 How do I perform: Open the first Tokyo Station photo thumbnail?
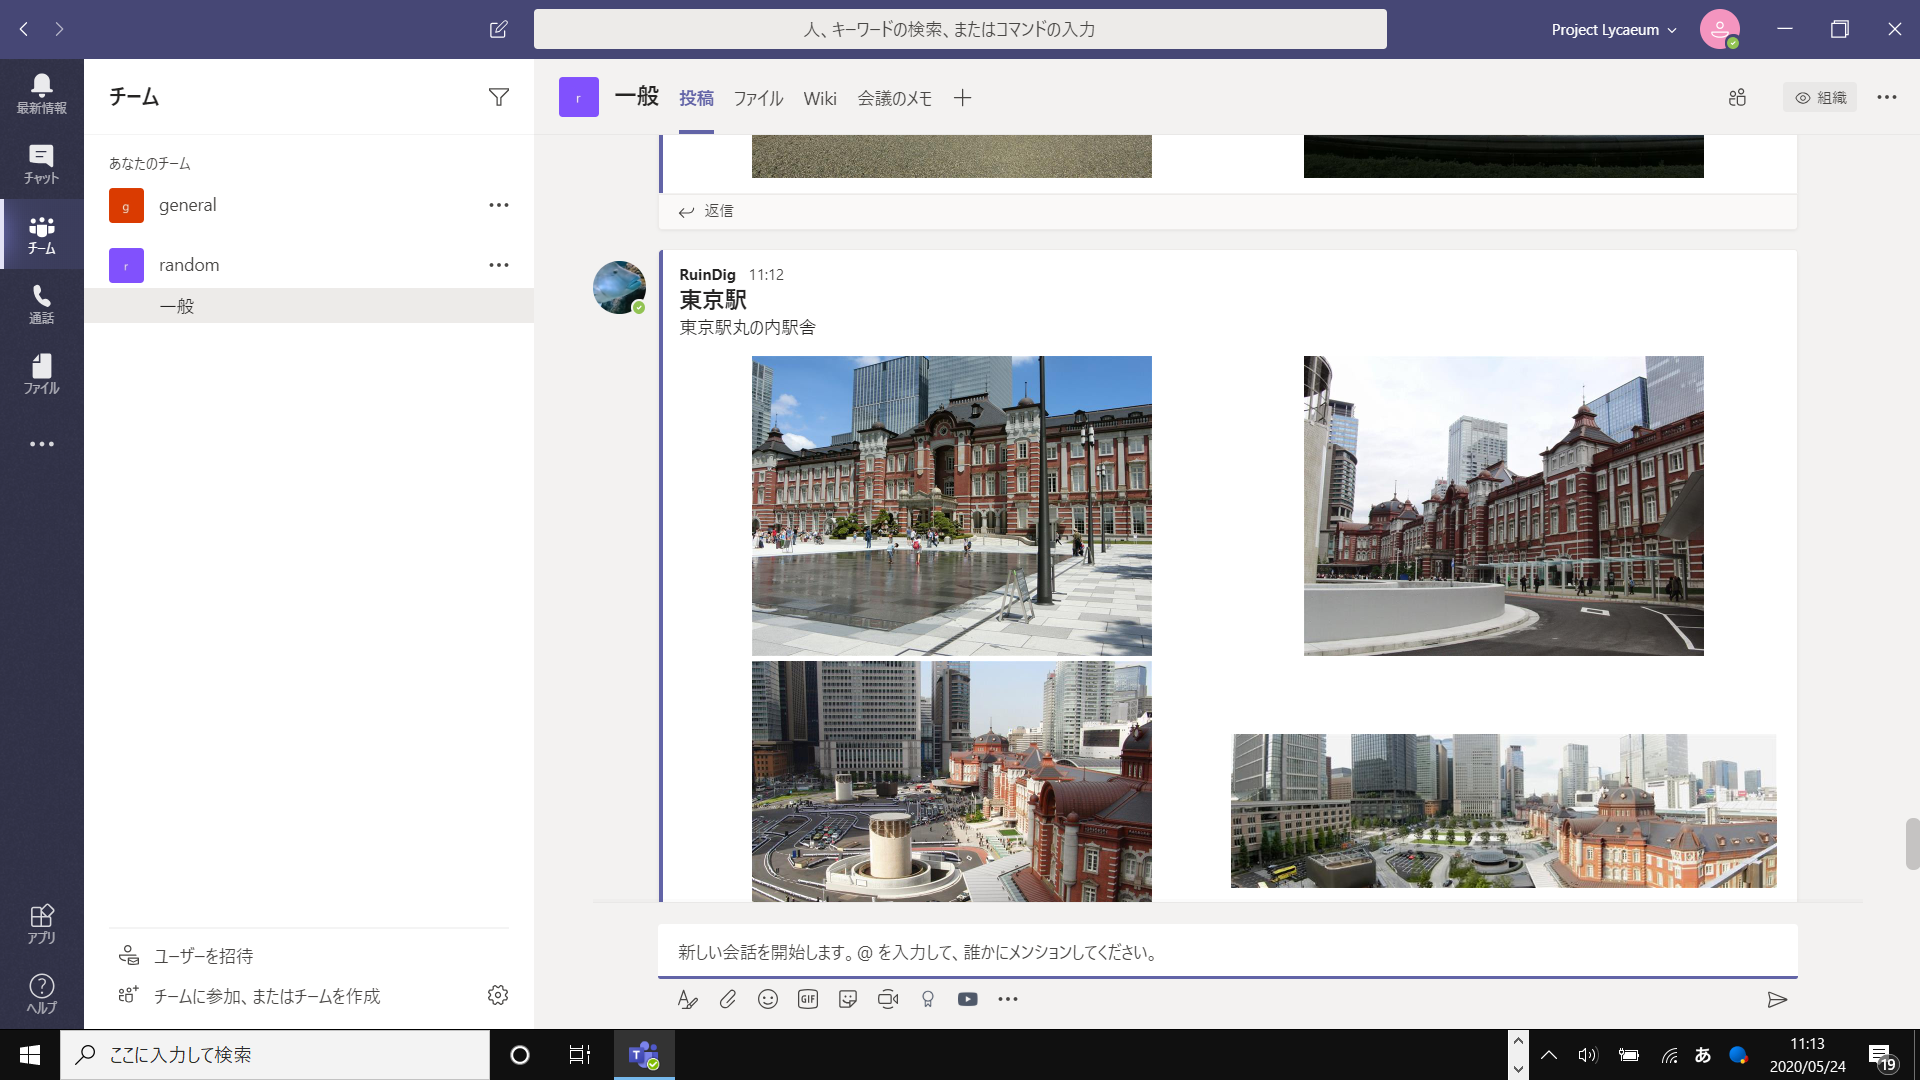pyautogui.click(x=951, y=505)
